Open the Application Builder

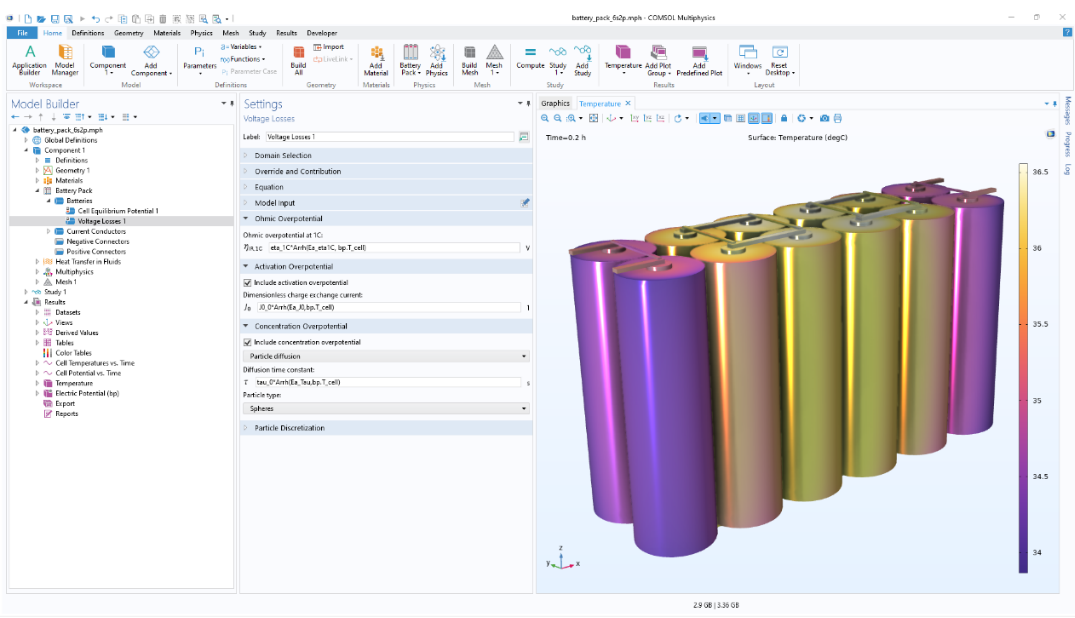[x=29, y=60]
